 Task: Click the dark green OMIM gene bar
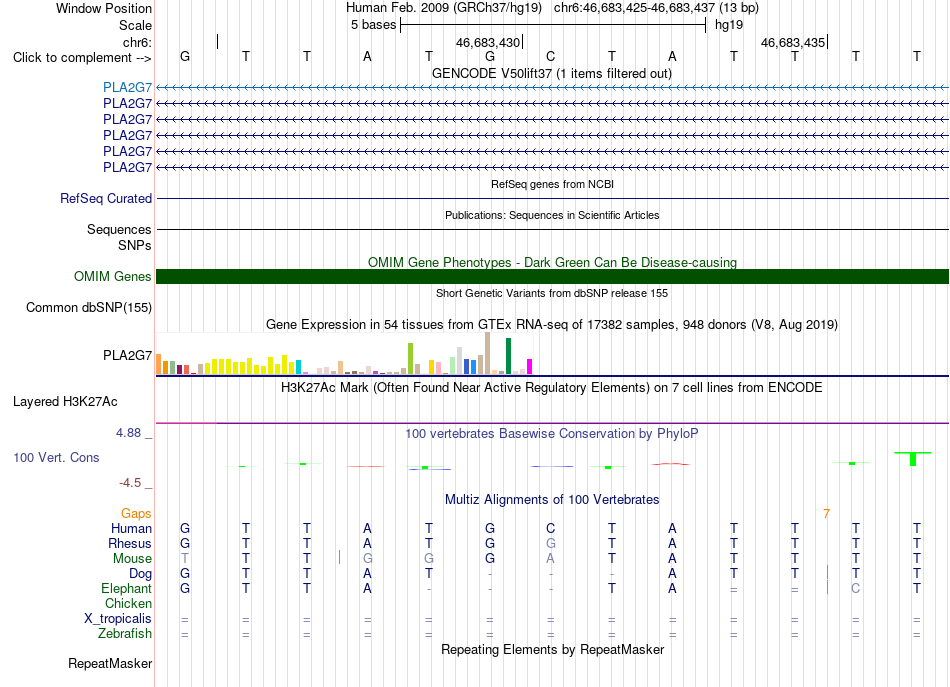point(552,277)
